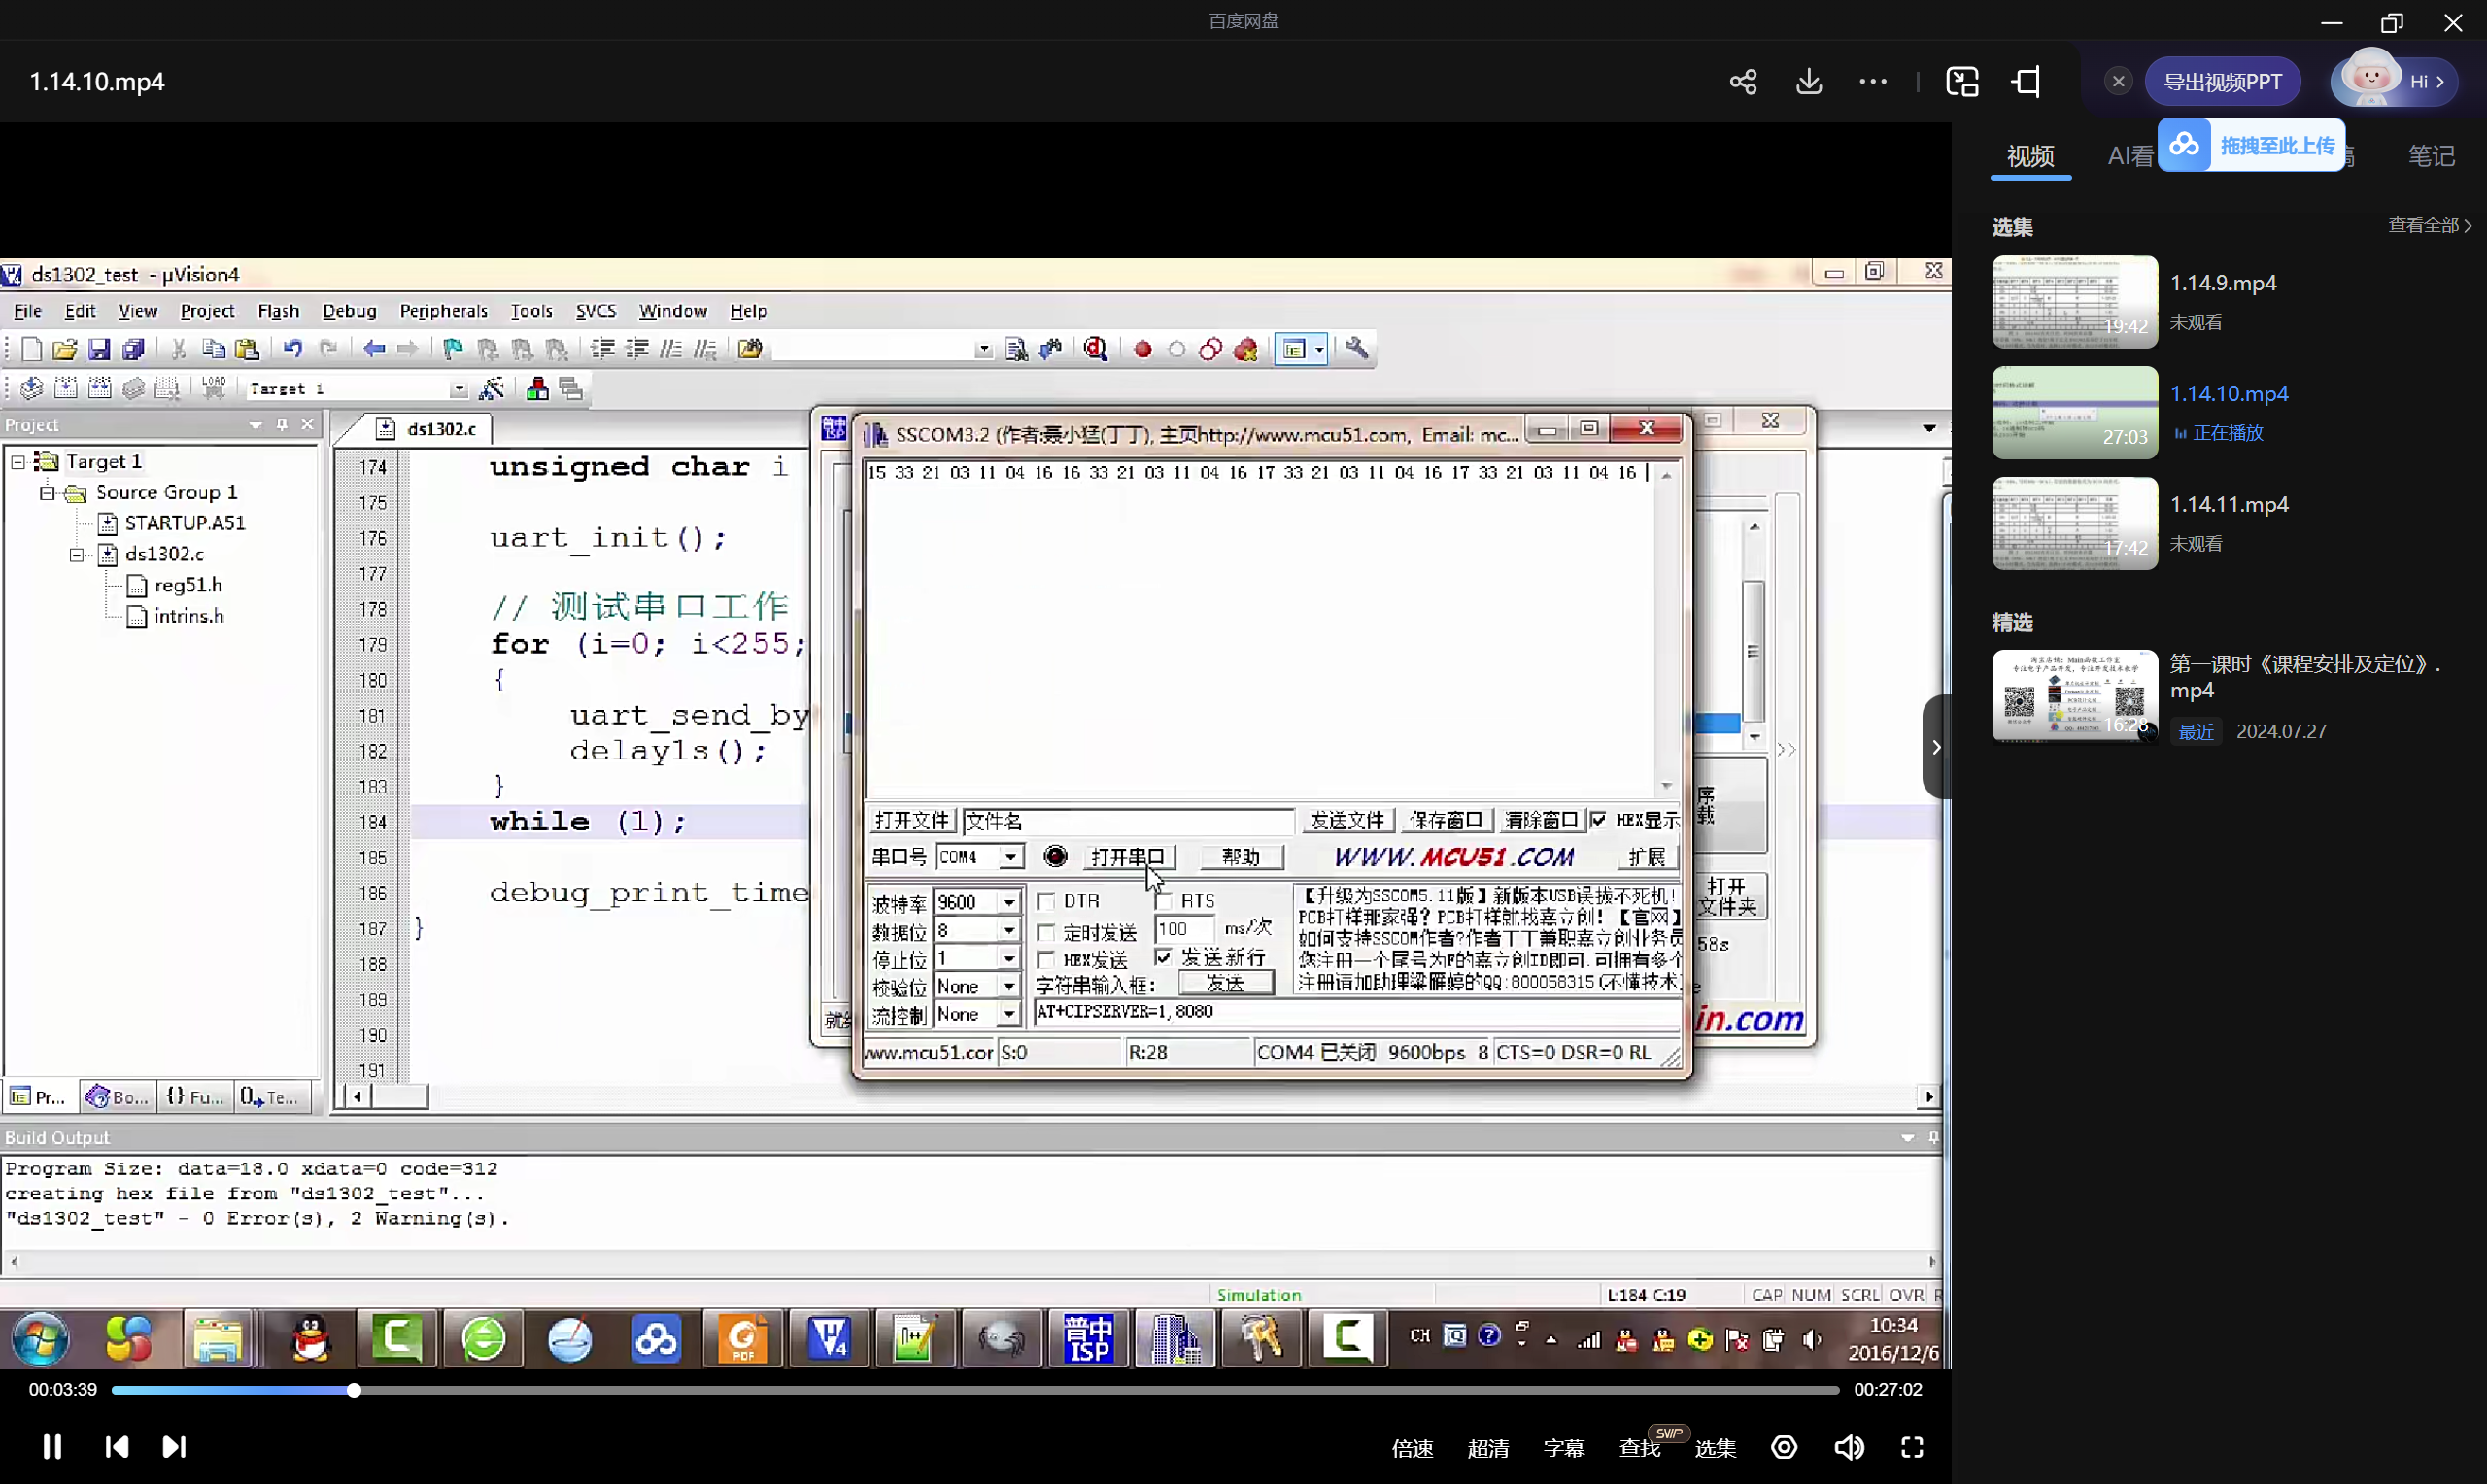Toggle the 发送新行 checkbox
The image size is (2487, 1484).
pos(1163,958)
